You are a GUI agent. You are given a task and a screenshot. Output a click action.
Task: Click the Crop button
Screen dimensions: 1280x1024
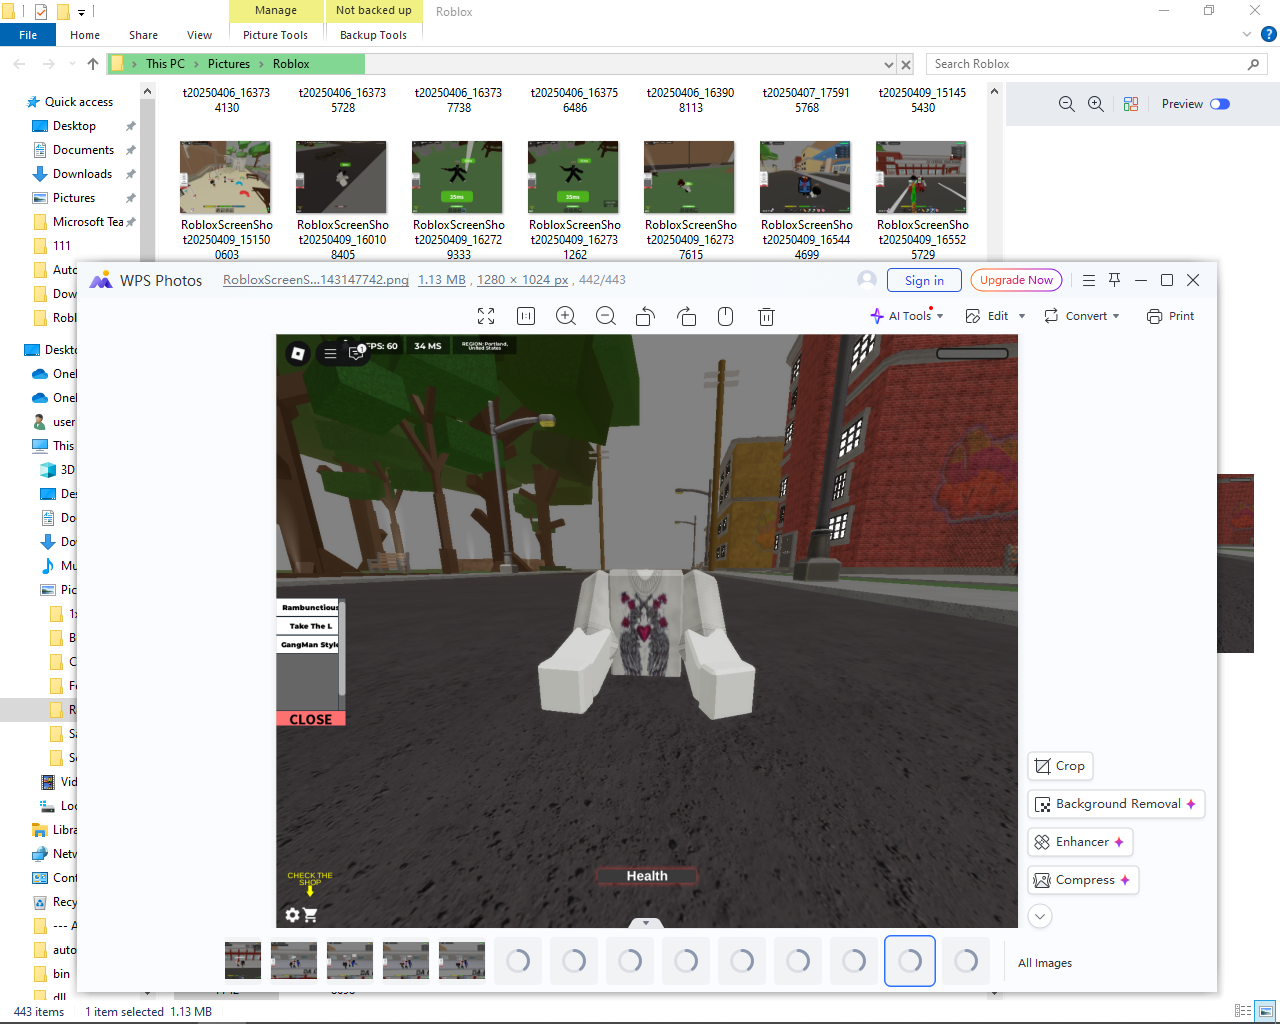click(1060, 766)
